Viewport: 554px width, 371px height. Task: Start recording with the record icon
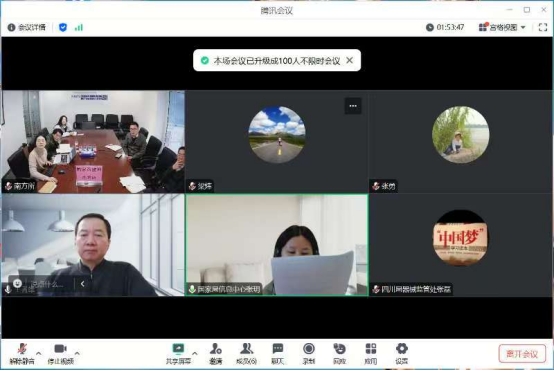pyautogui.click(x=309, y=349)
